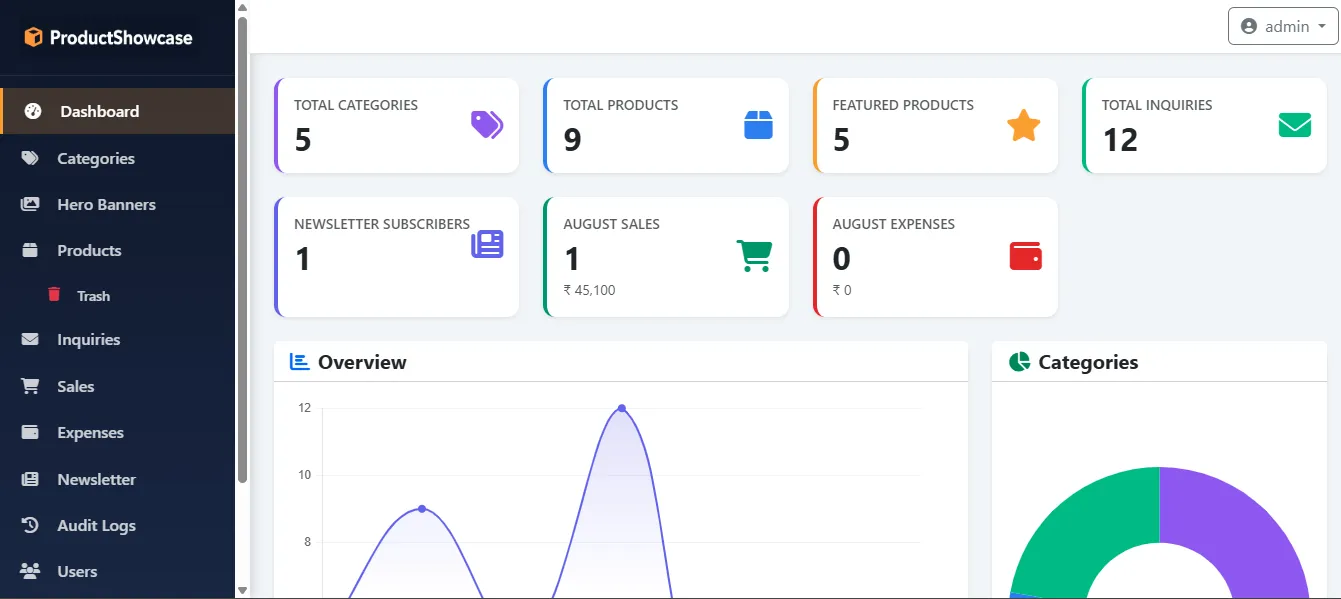Click the blue box icon in Total Products
Image resolution: width=1341 pixels, height=599 pixels.
click(x=758, y=125)
